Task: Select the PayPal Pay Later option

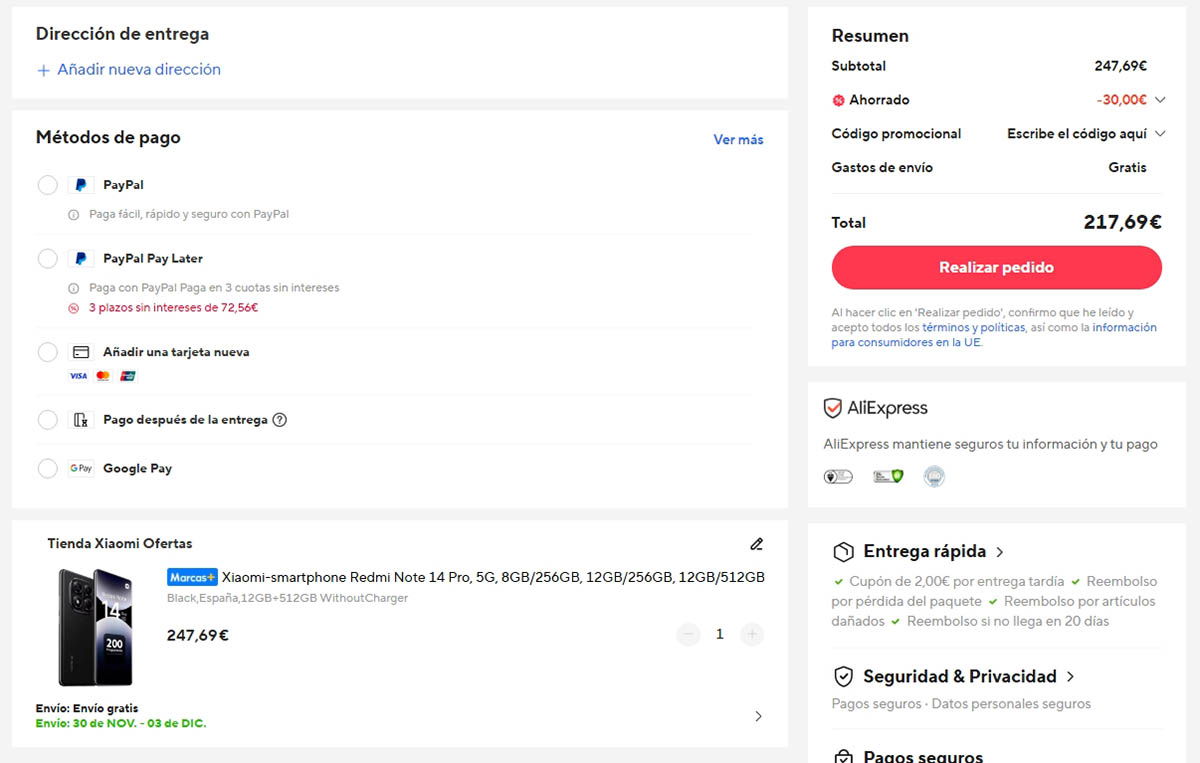Action: 47,258
